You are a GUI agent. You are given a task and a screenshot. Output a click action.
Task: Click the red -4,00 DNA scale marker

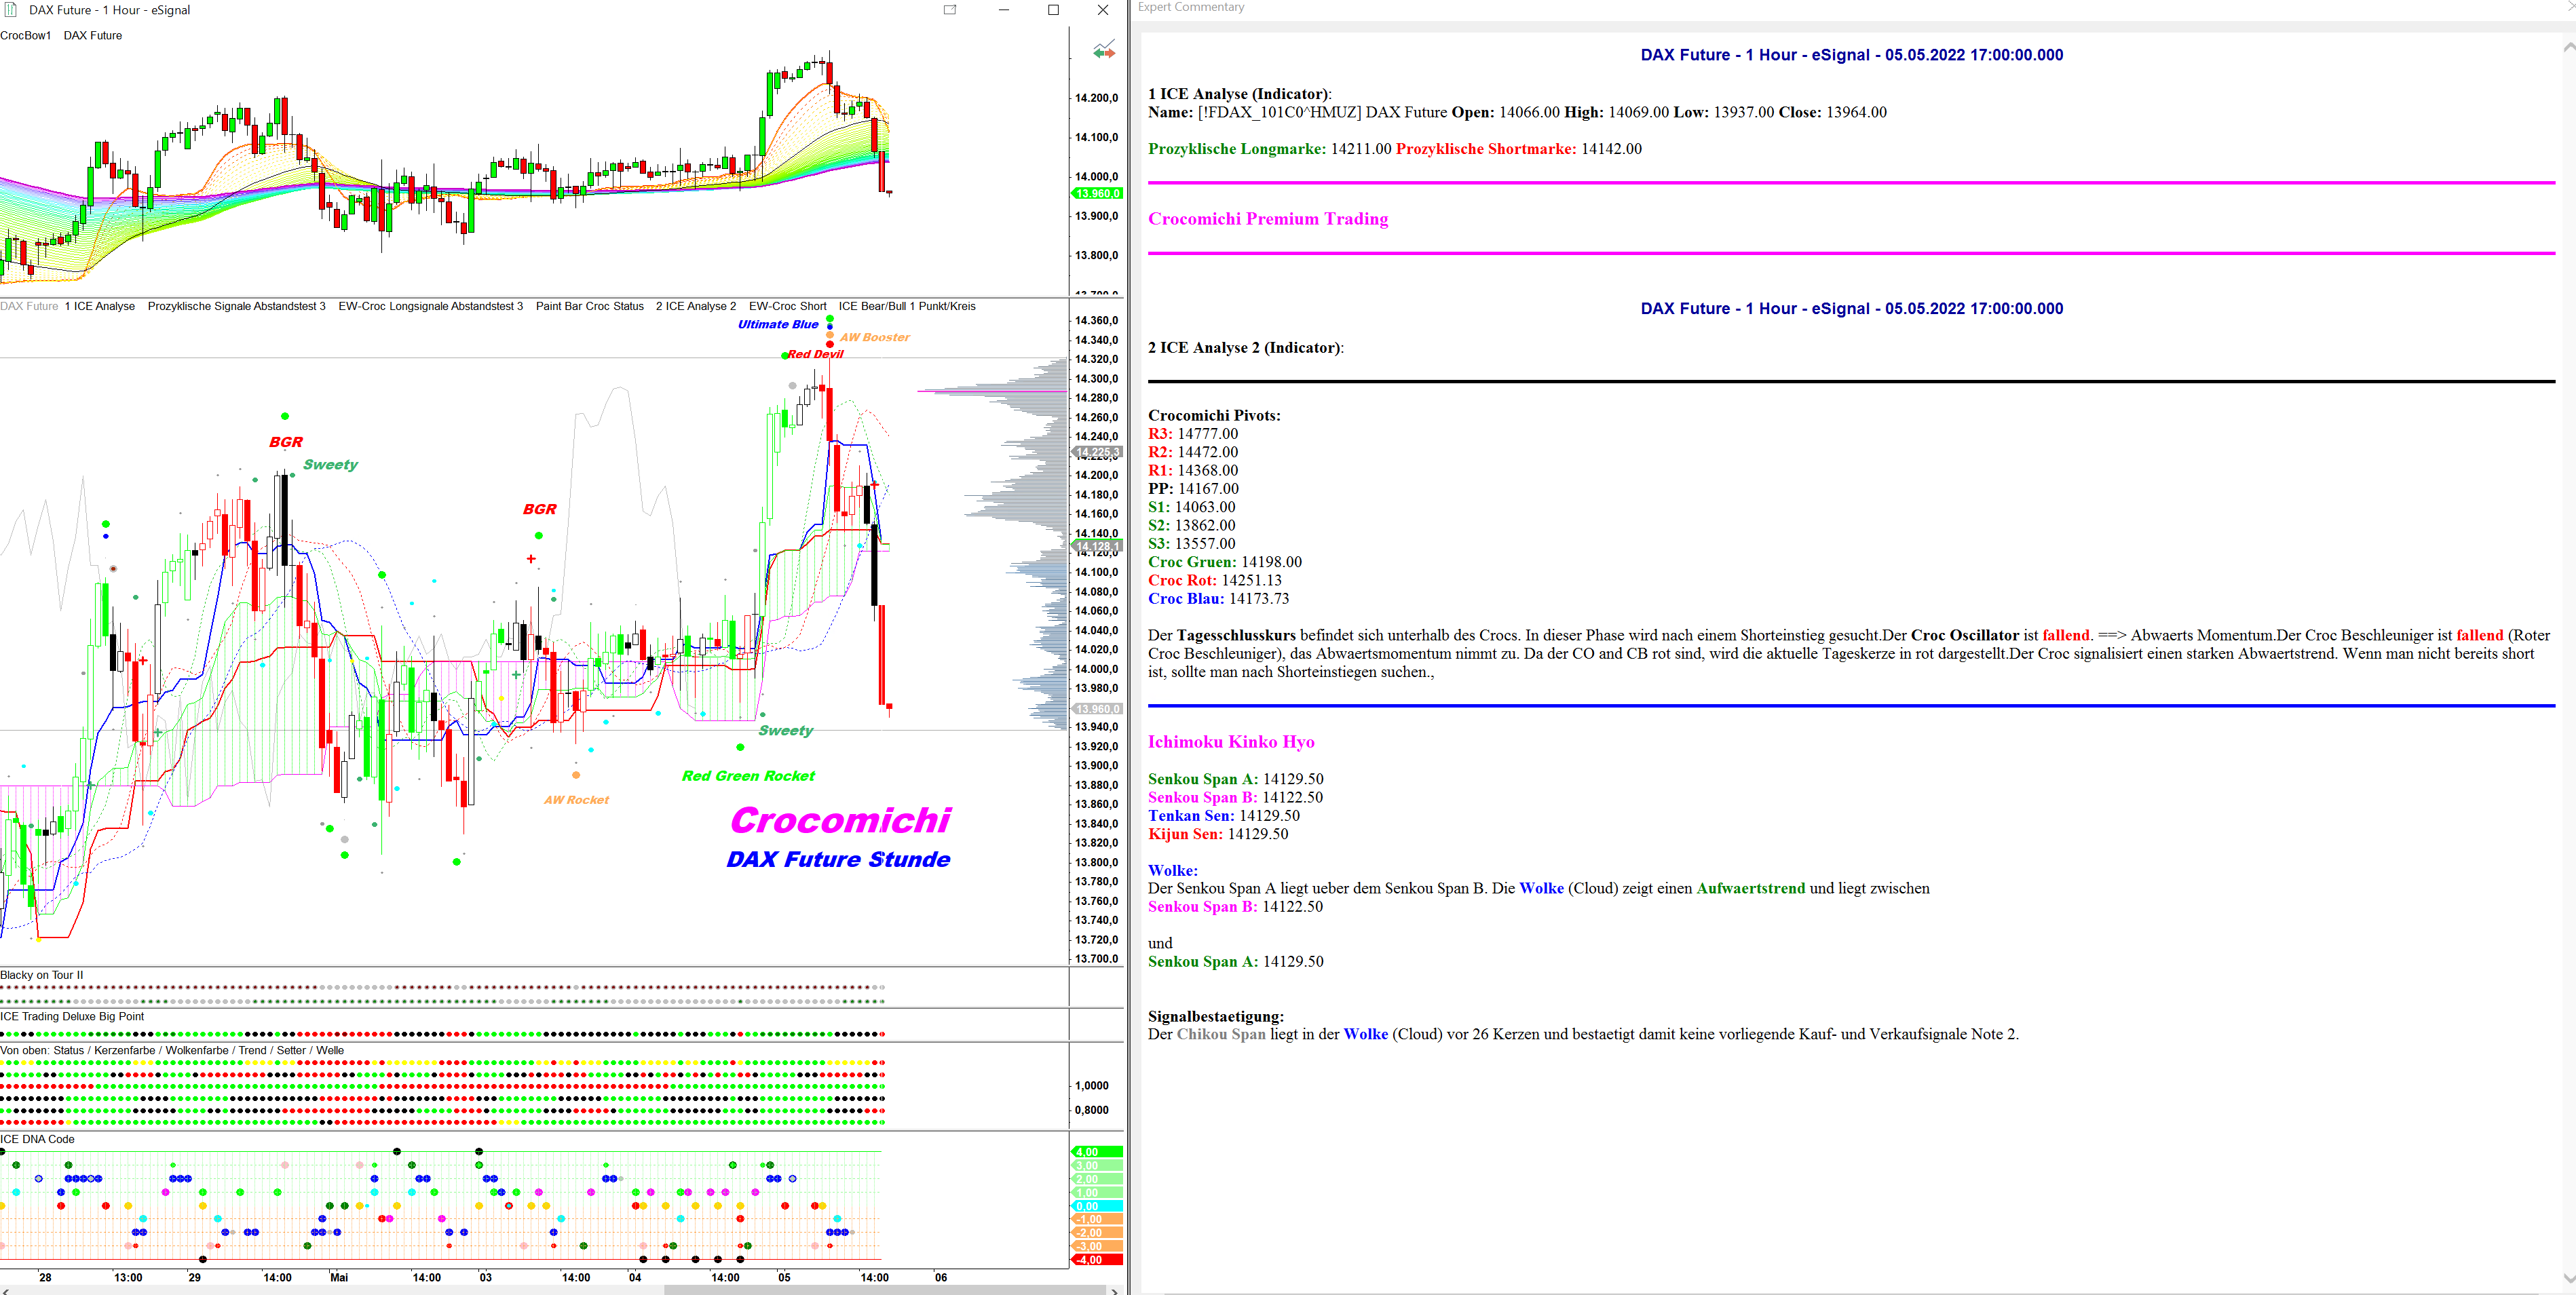tap(1097, 1260)
